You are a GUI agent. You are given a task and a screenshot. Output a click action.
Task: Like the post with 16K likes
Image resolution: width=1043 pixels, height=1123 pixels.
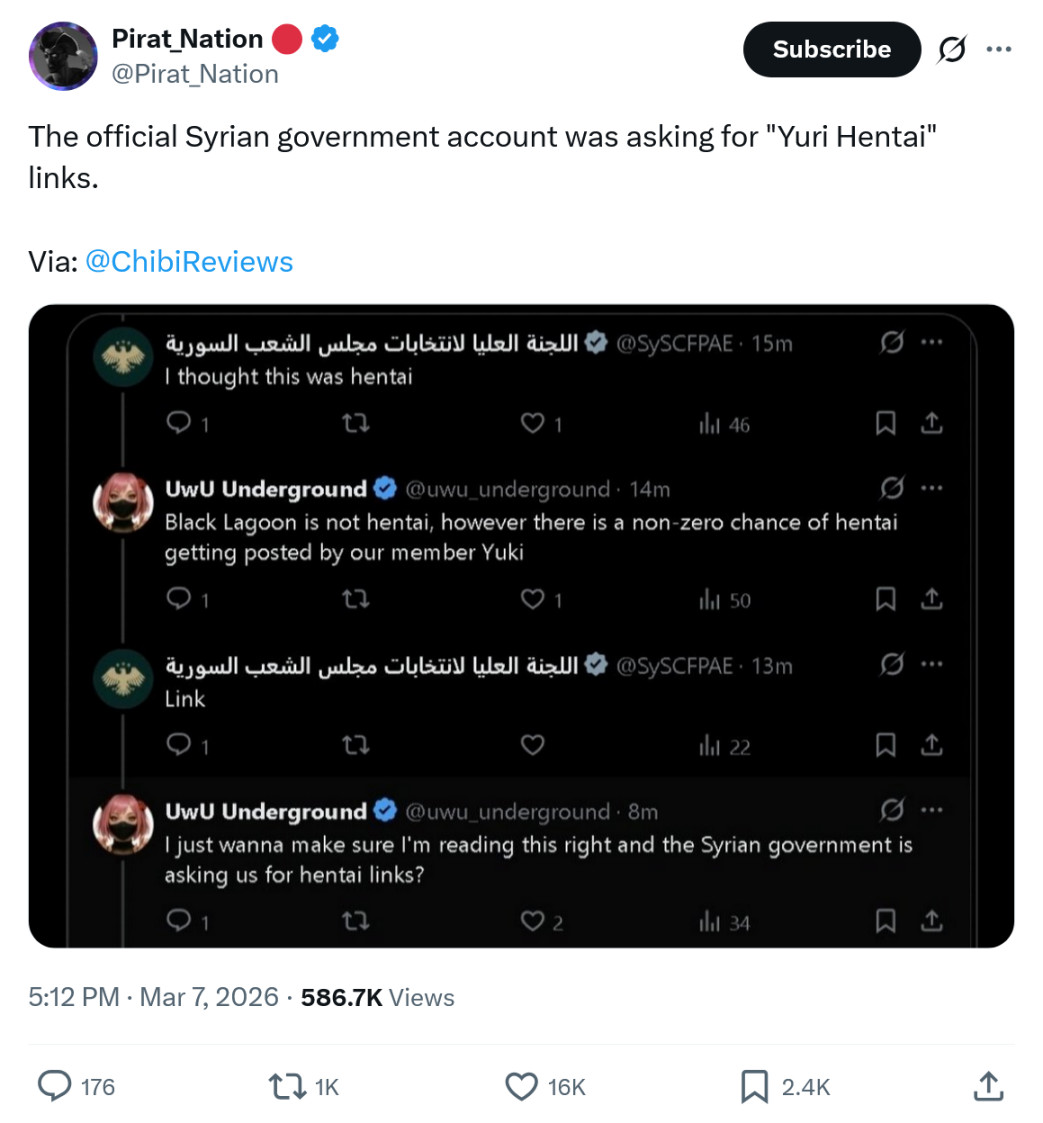pos(545,1086)
